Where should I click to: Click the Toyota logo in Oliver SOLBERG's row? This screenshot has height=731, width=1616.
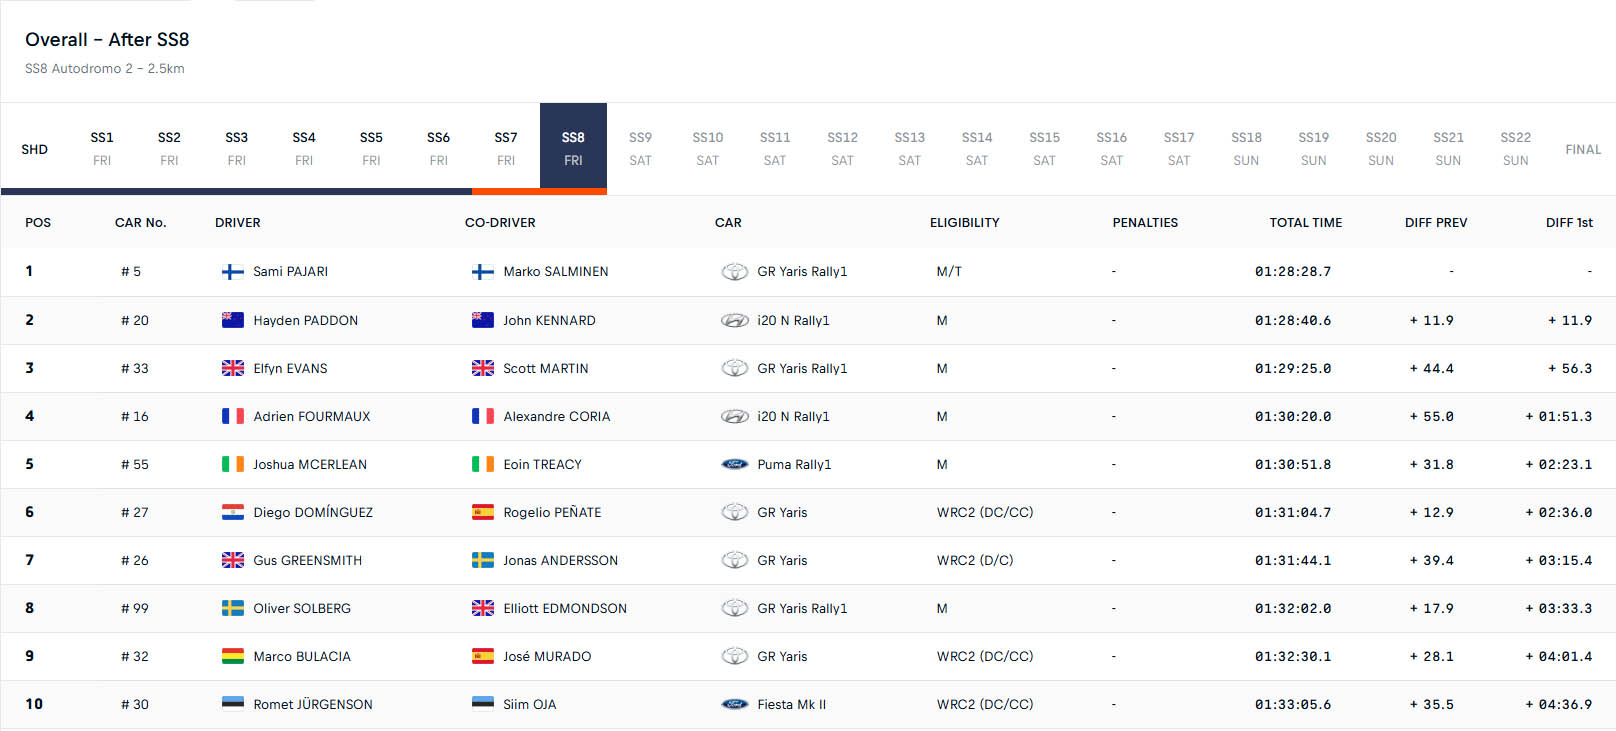point(735,608)
